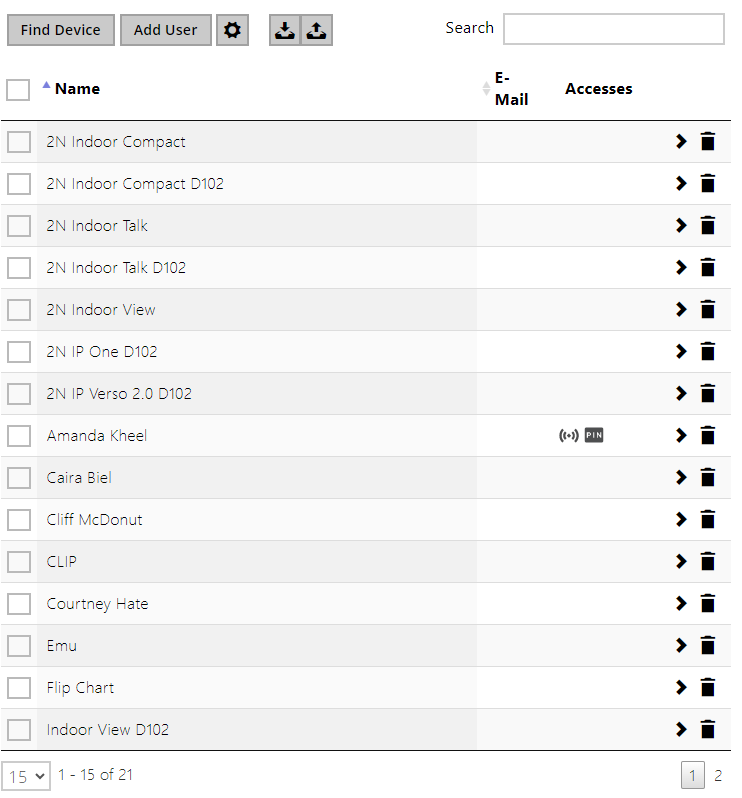This screenshot has height=798, width=742.
Task: Click the upload/export icon in toolbar
Action: click(316, 30)
